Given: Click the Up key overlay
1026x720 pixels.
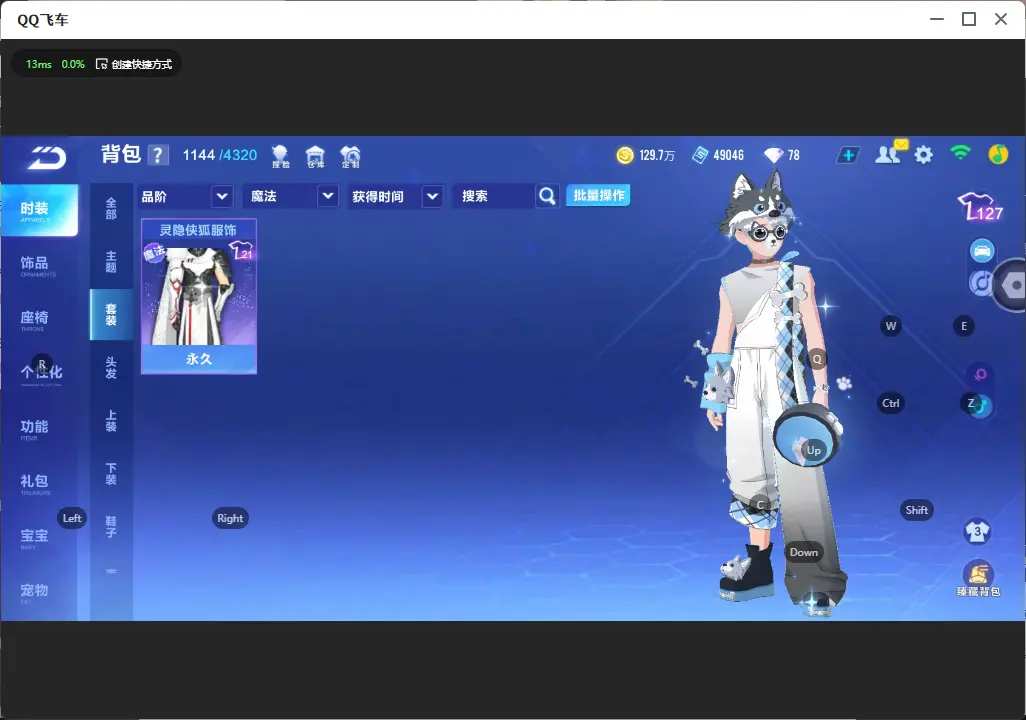Looking at the screenshot, I should (x=813, y=450).
